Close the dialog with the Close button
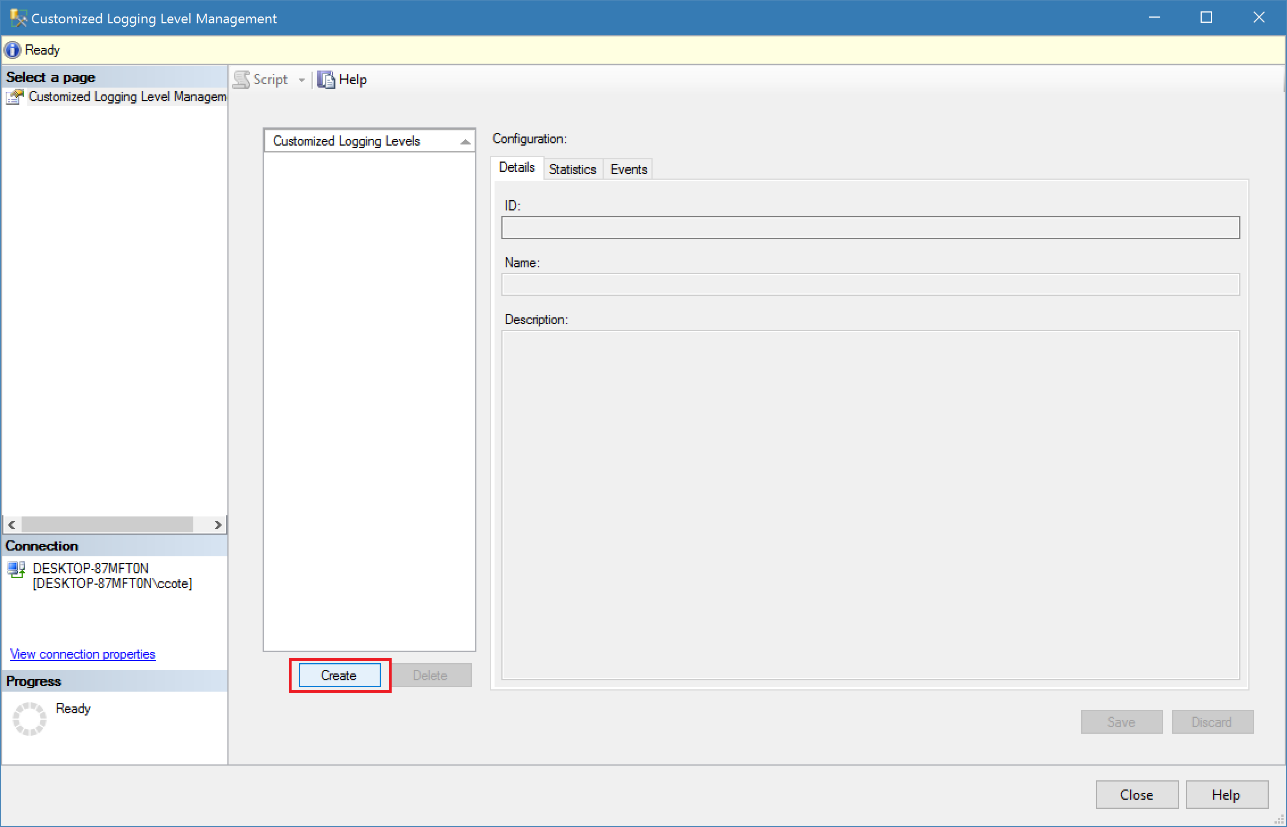This screenshot has height=827, width=1287. pos(1137,795)
